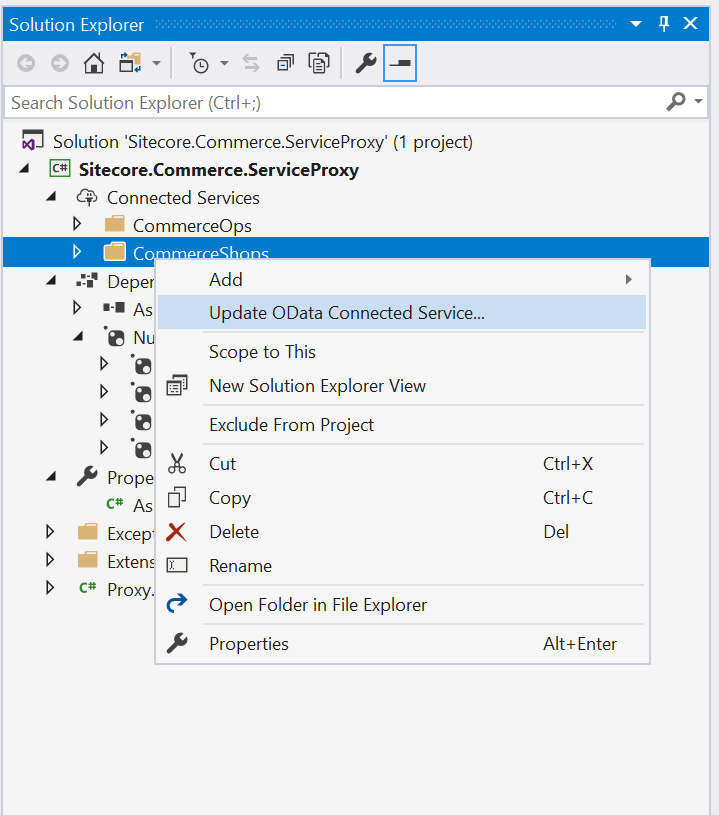This screenshot has height=815, width=719.
Task: Expand the CommerceShops folder
Action: (77, 252)
